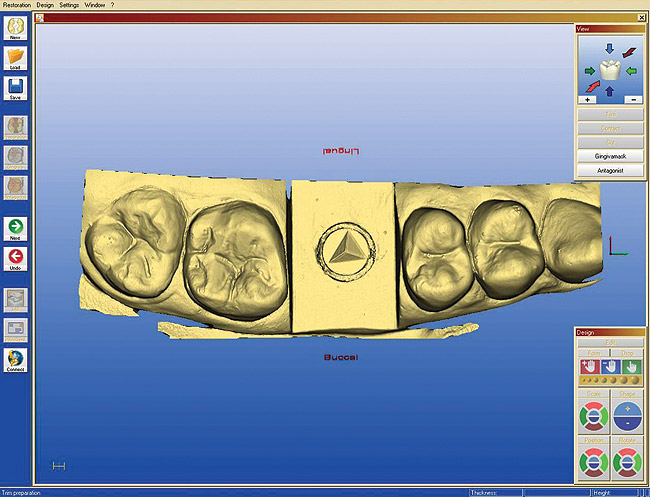Toggle the Antagonist display
650x497 pixels.
click(x=609, y=171)
